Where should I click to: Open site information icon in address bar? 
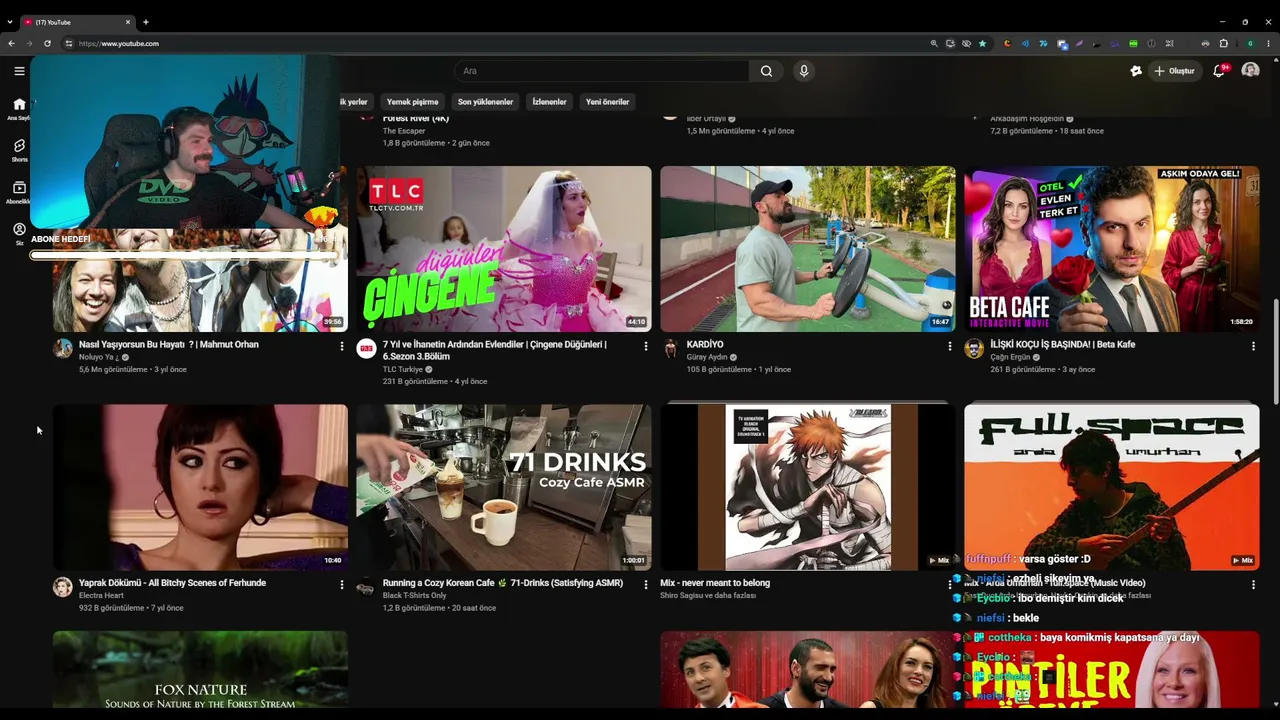pyautogui.click(x=69, y=43)
